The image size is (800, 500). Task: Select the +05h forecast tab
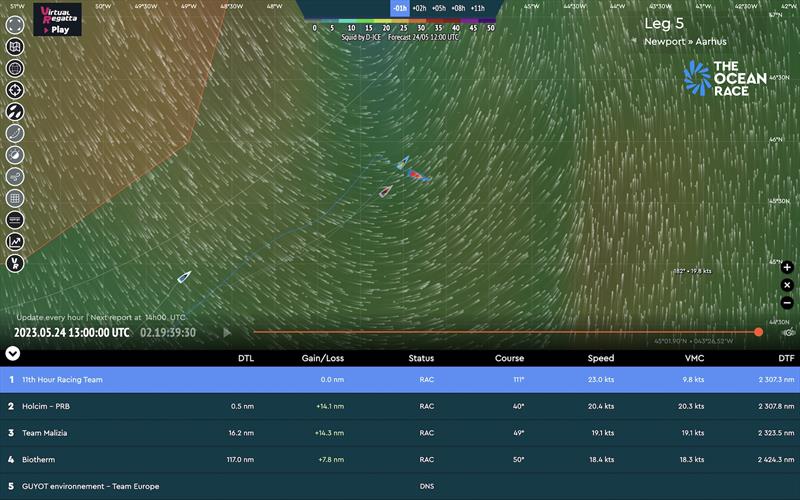438,8
